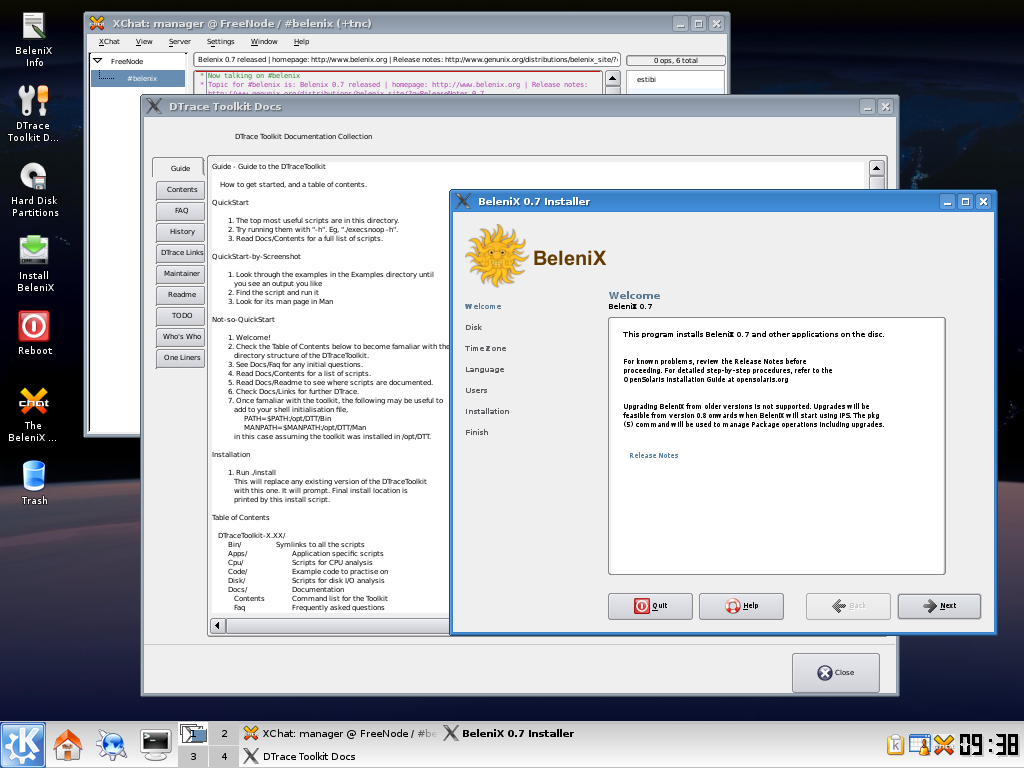The width and height of the screenshot is (1024, 768).
Task: Click Back button in BeleniX Installer
Action: coord(848,606)
